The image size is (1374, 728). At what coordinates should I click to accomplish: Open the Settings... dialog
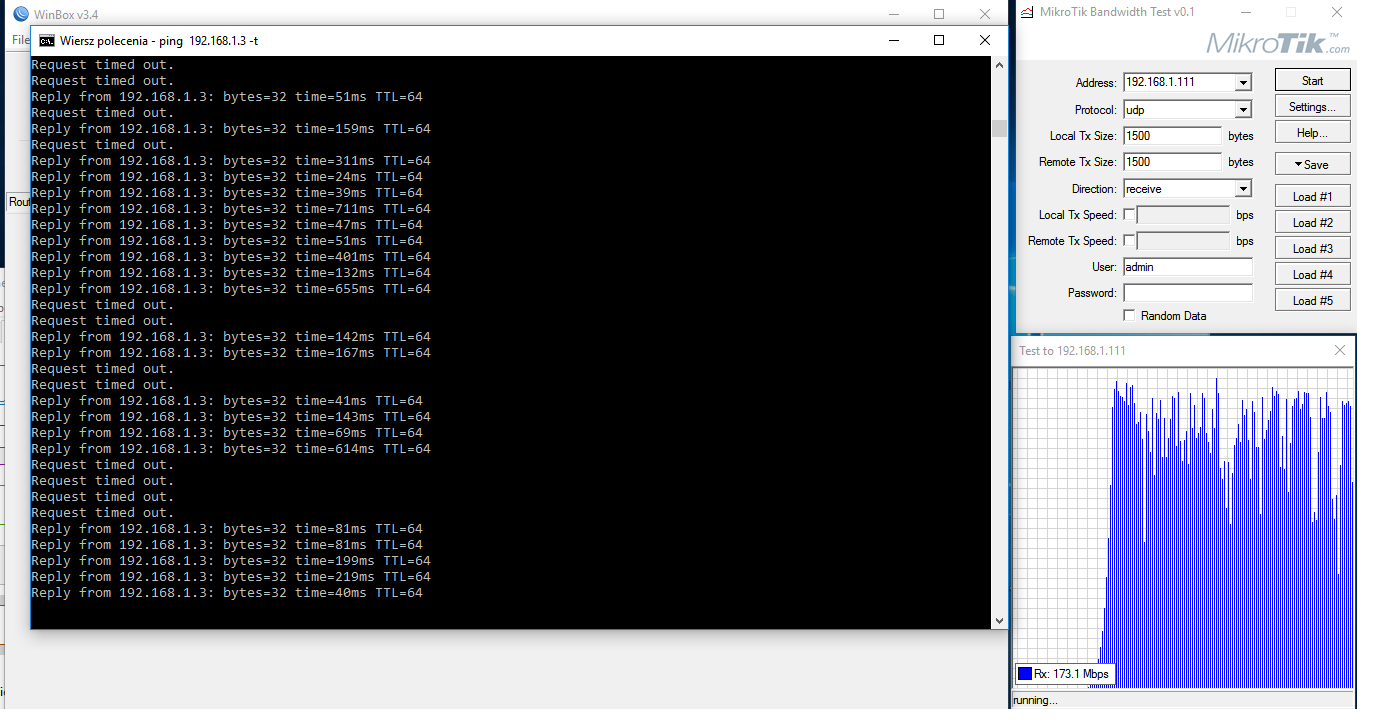point(1312,107)
